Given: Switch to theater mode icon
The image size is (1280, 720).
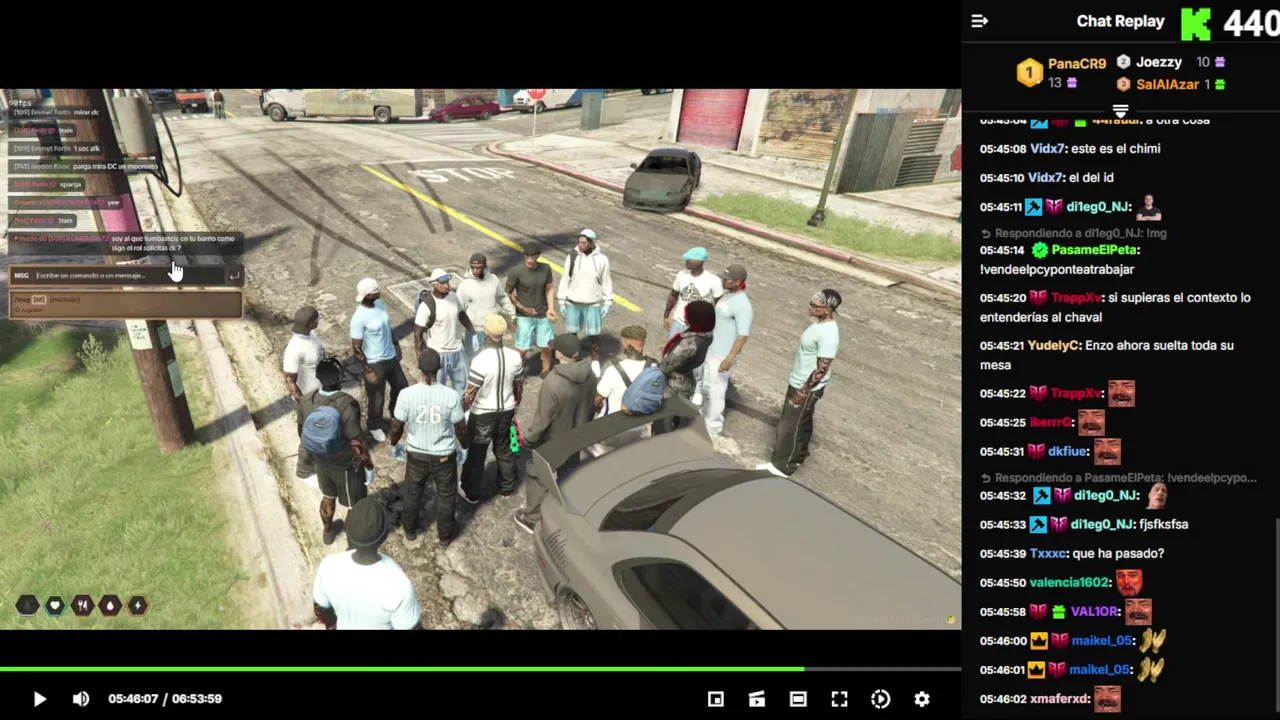Looking at the screenshot, I should (x=798, y=699).
